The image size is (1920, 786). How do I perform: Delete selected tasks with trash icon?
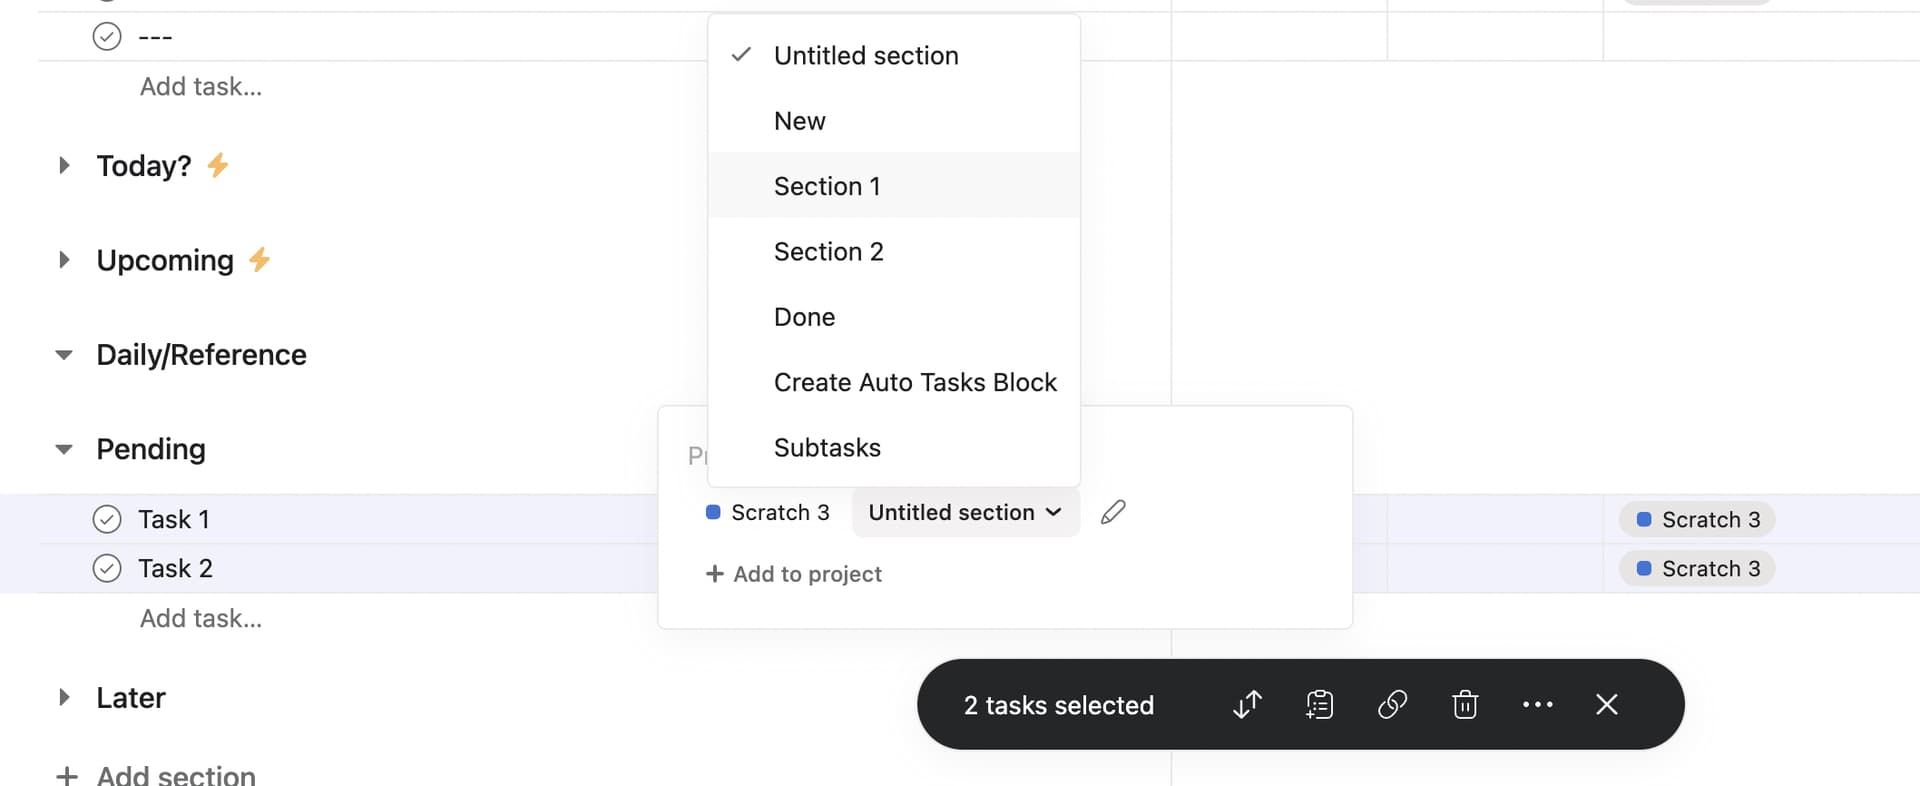(x=1465, y=705)
